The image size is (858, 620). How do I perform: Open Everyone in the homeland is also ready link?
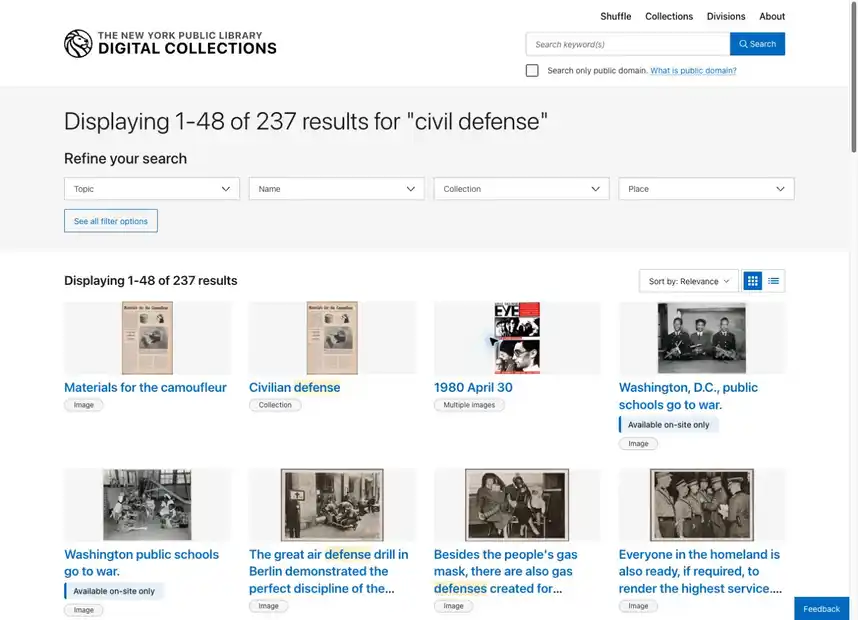(x=700, y=571)
